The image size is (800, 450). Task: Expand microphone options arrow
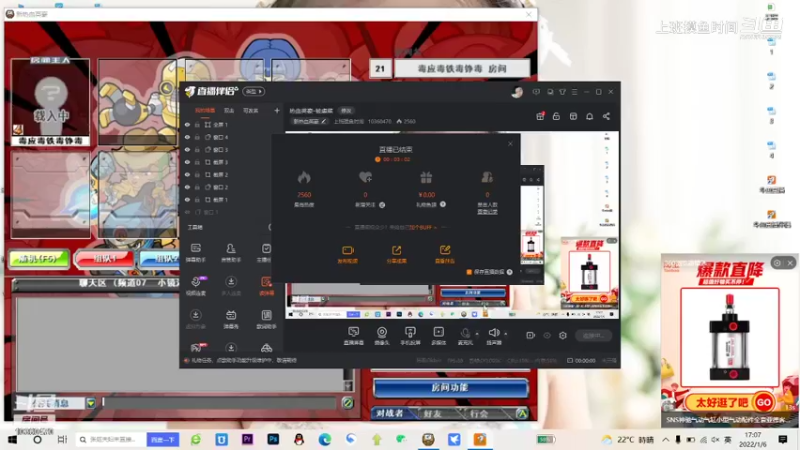pos(477,334)
